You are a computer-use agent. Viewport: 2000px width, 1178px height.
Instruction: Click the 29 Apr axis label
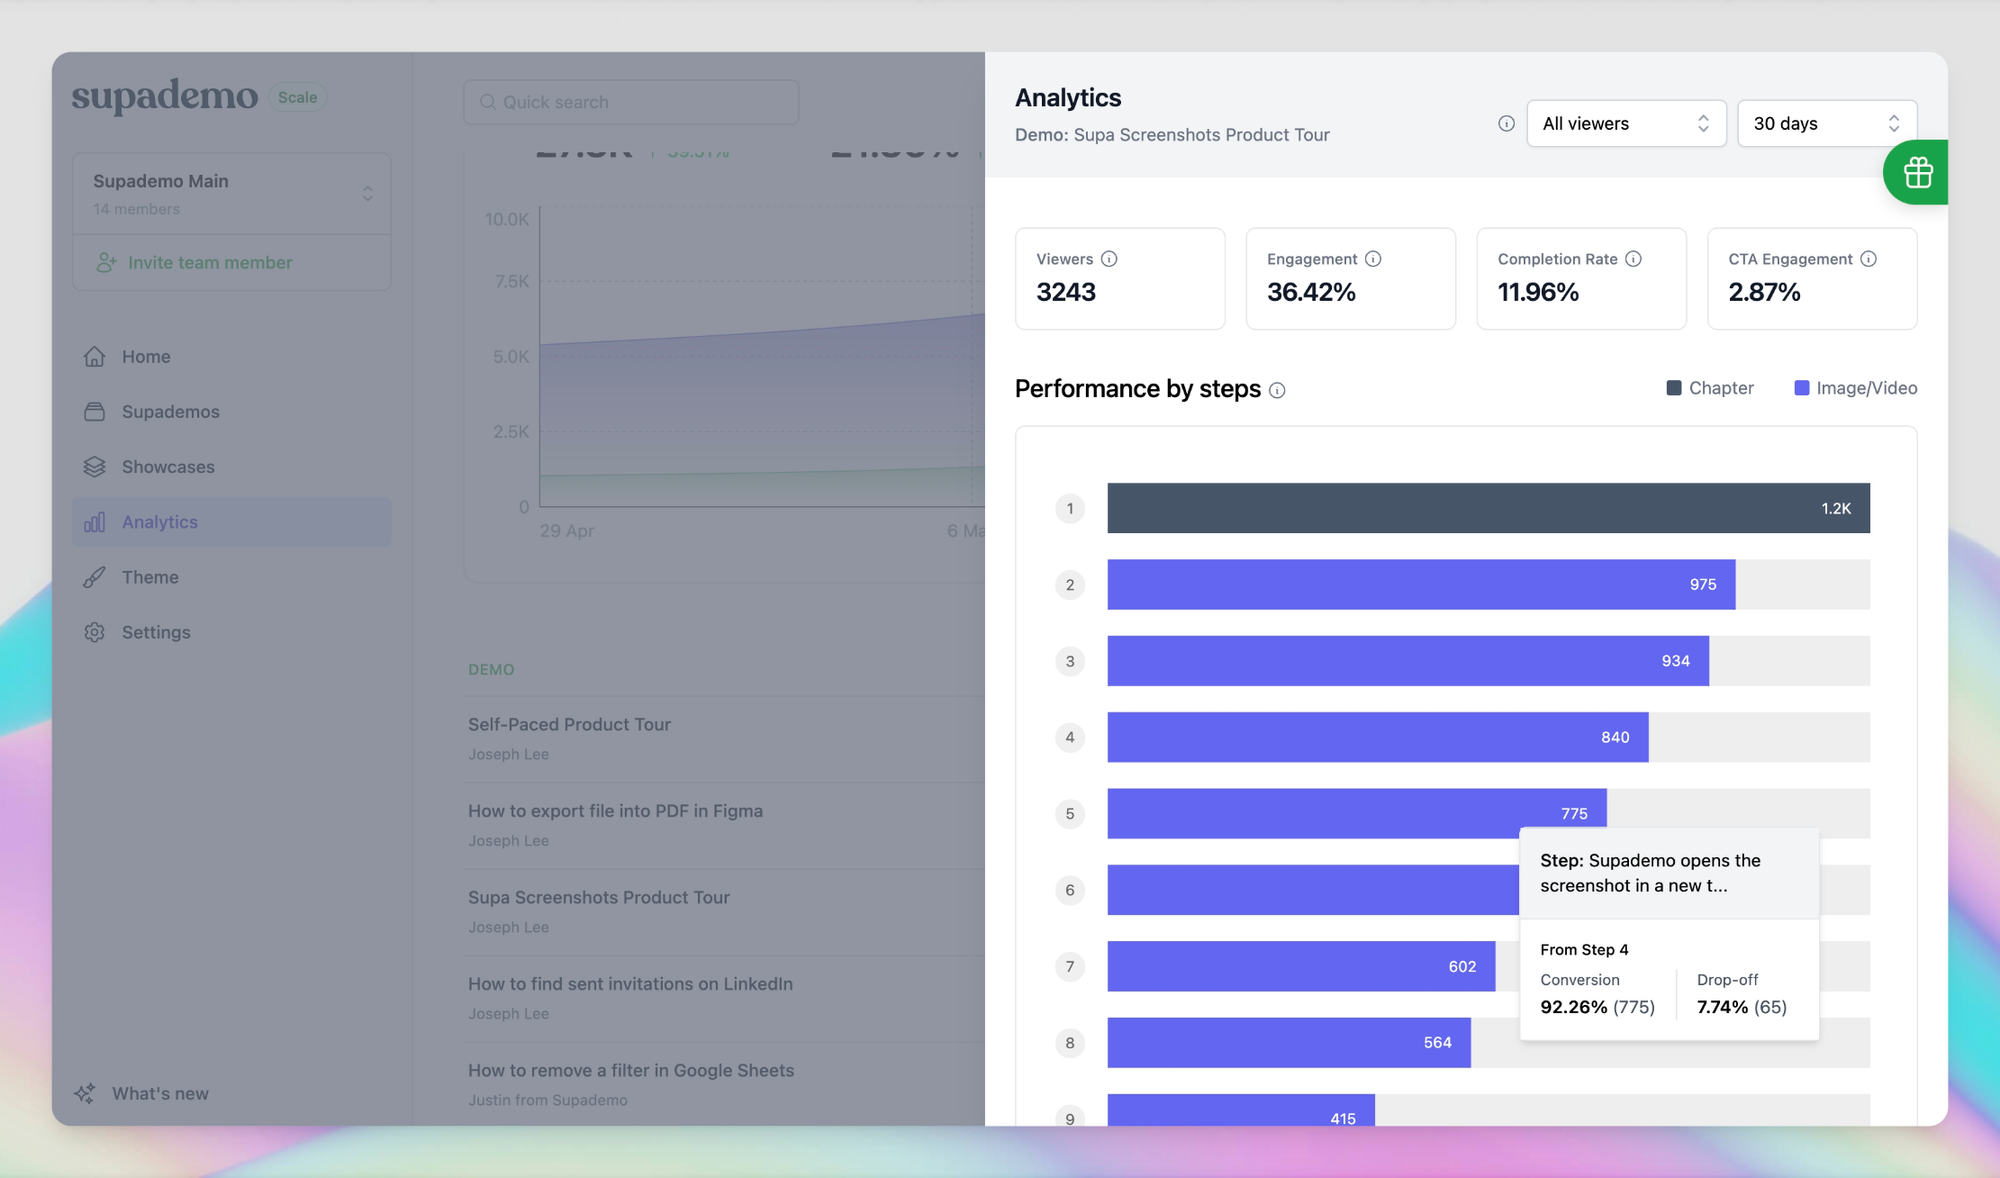tap(567, 531)
